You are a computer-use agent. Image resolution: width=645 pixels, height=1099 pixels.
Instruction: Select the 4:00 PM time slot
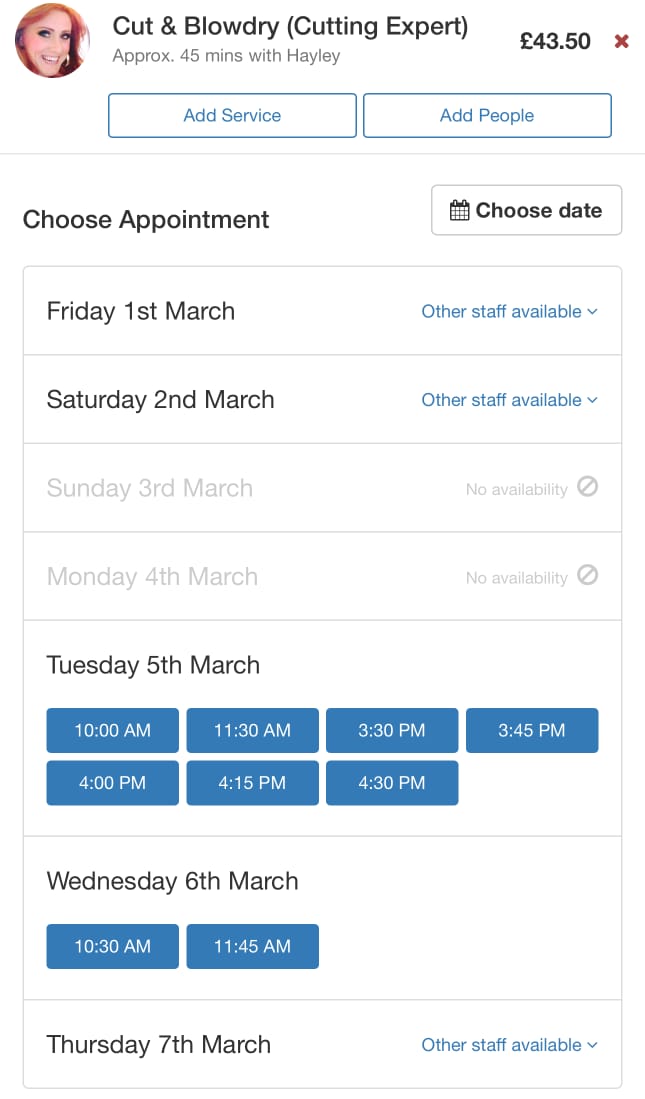[x=112, y=783]
